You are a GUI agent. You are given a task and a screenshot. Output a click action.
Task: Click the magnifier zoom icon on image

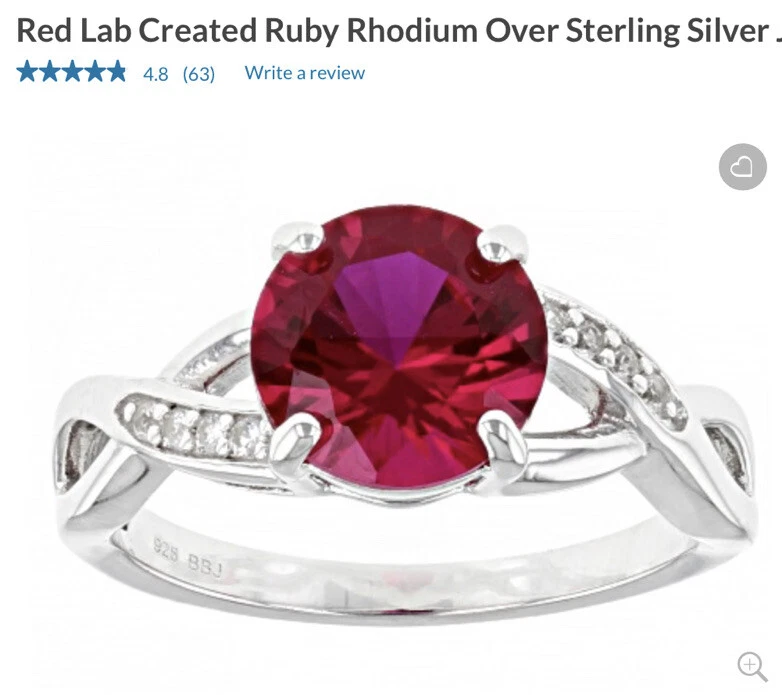tap(752, 666)
